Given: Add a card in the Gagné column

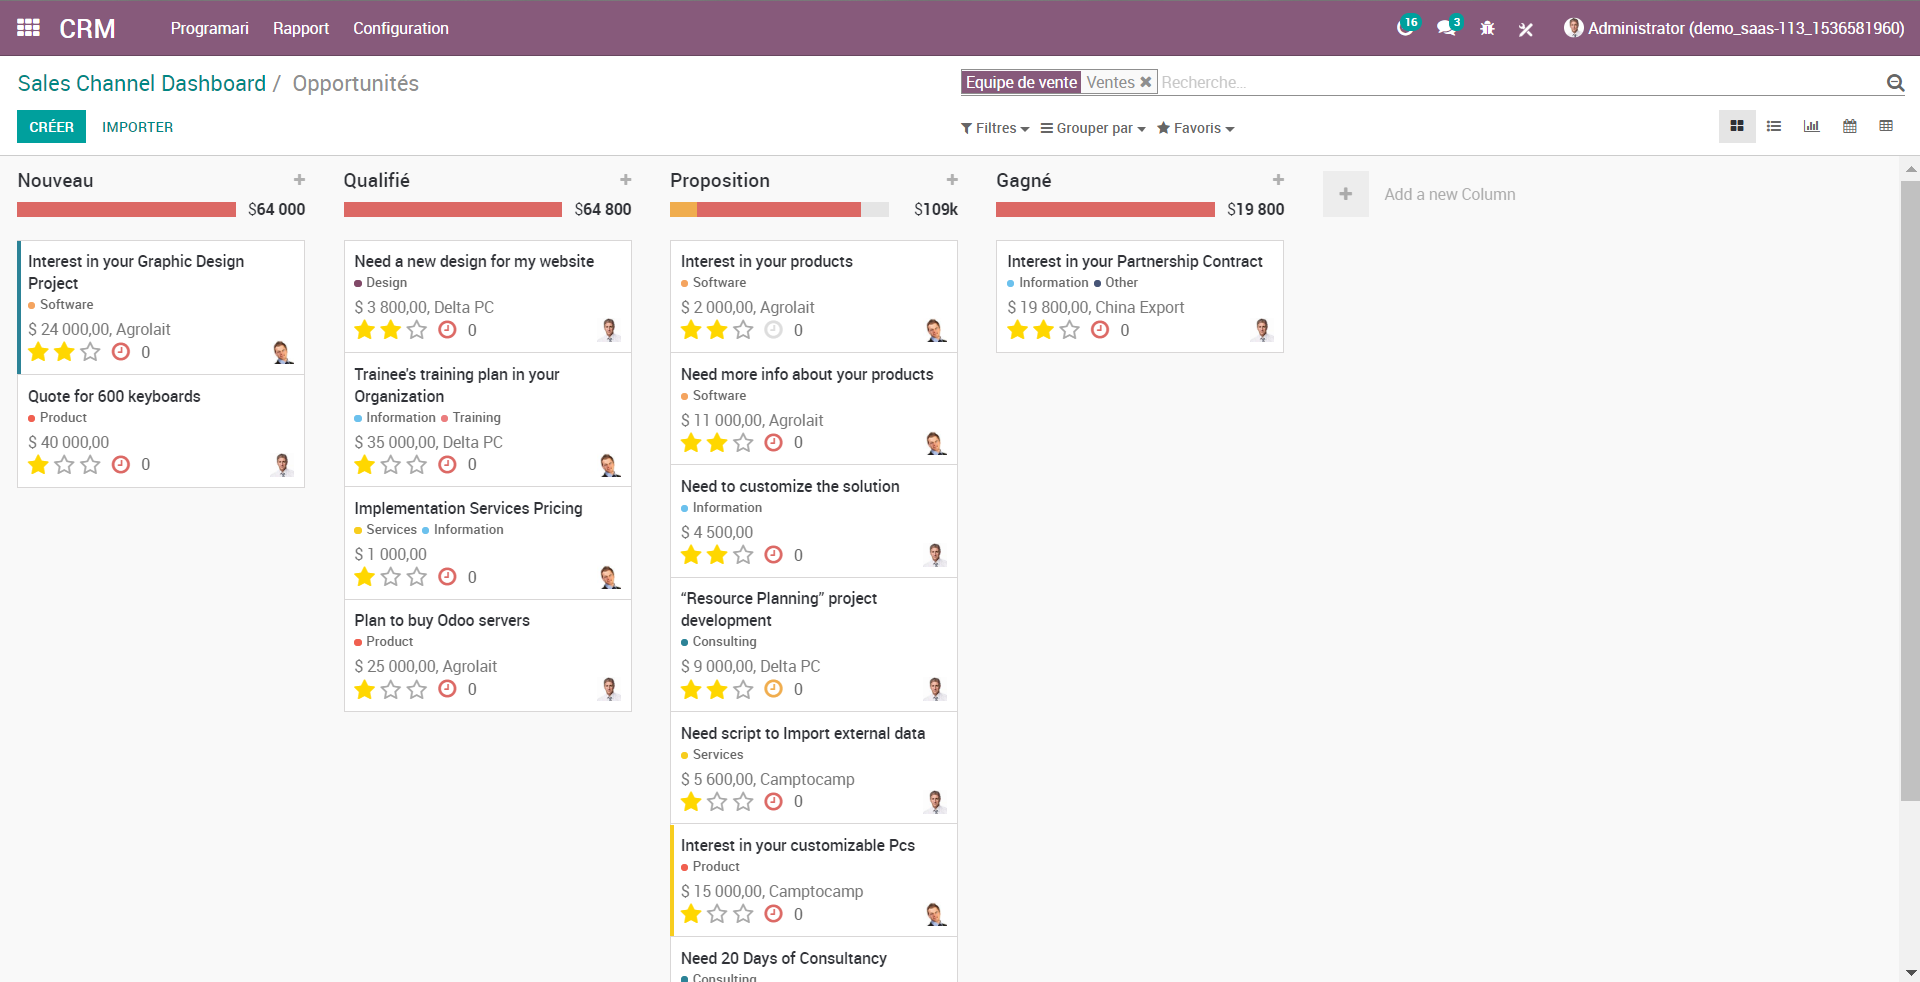Looking at the screenshot, I should [1278, 180].
